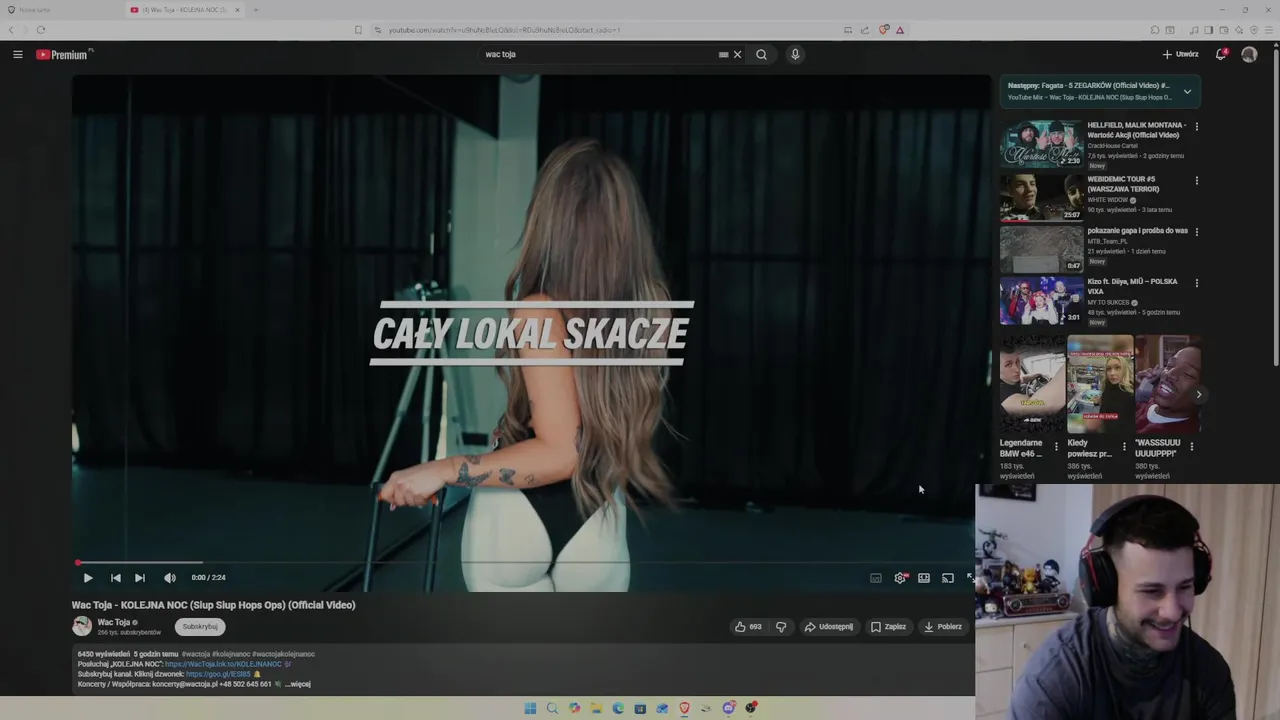Click the magnifier search button
The image size is (1280, 720).
click(761, 55)
